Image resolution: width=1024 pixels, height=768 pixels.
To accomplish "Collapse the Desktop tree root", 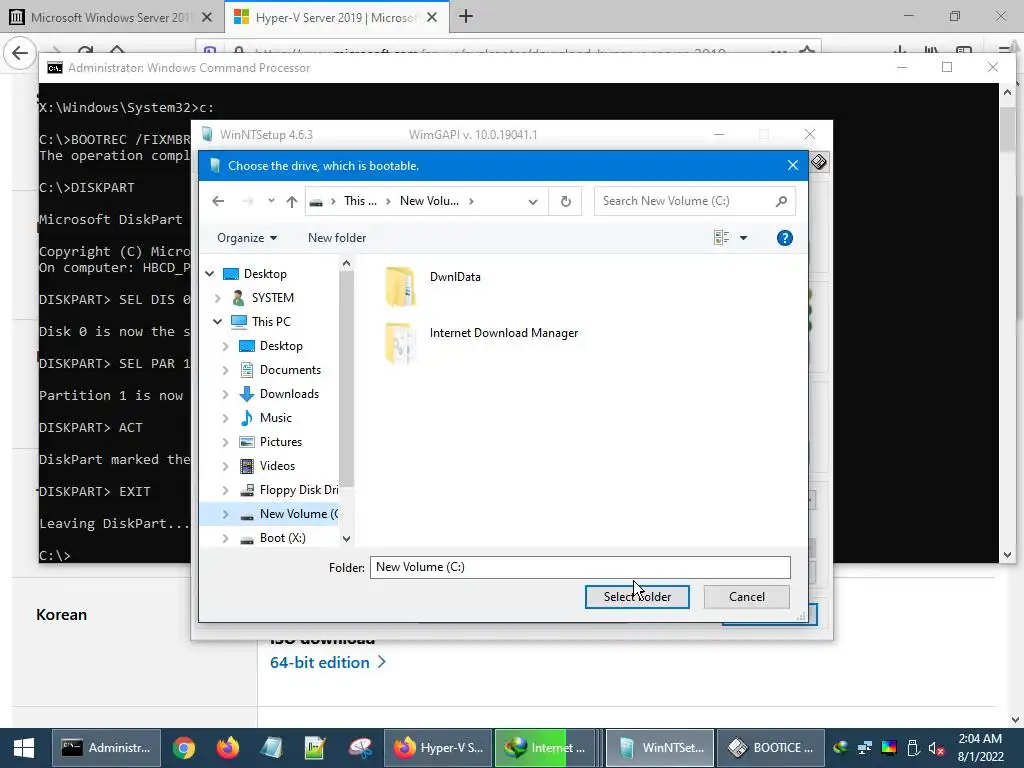I will (x=210, y=274).
